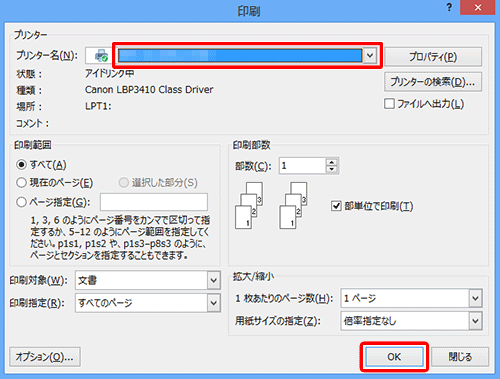The height and width of the screenshot is (379, 500).
Task: Click the 印刷 dialog title text
Action: (249, 11)
